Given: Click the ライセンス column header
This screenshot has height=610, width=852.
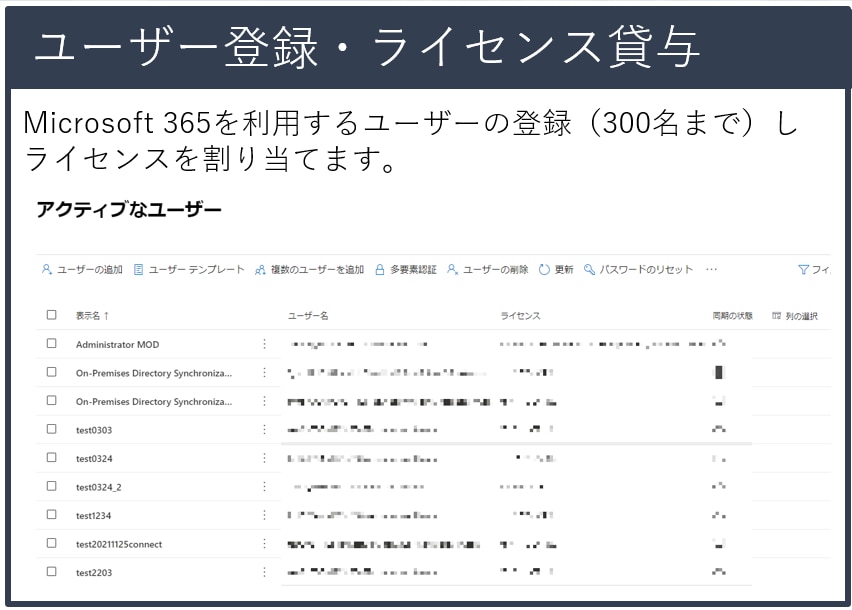Looking at the screenshot, I should tap(520, 316).
